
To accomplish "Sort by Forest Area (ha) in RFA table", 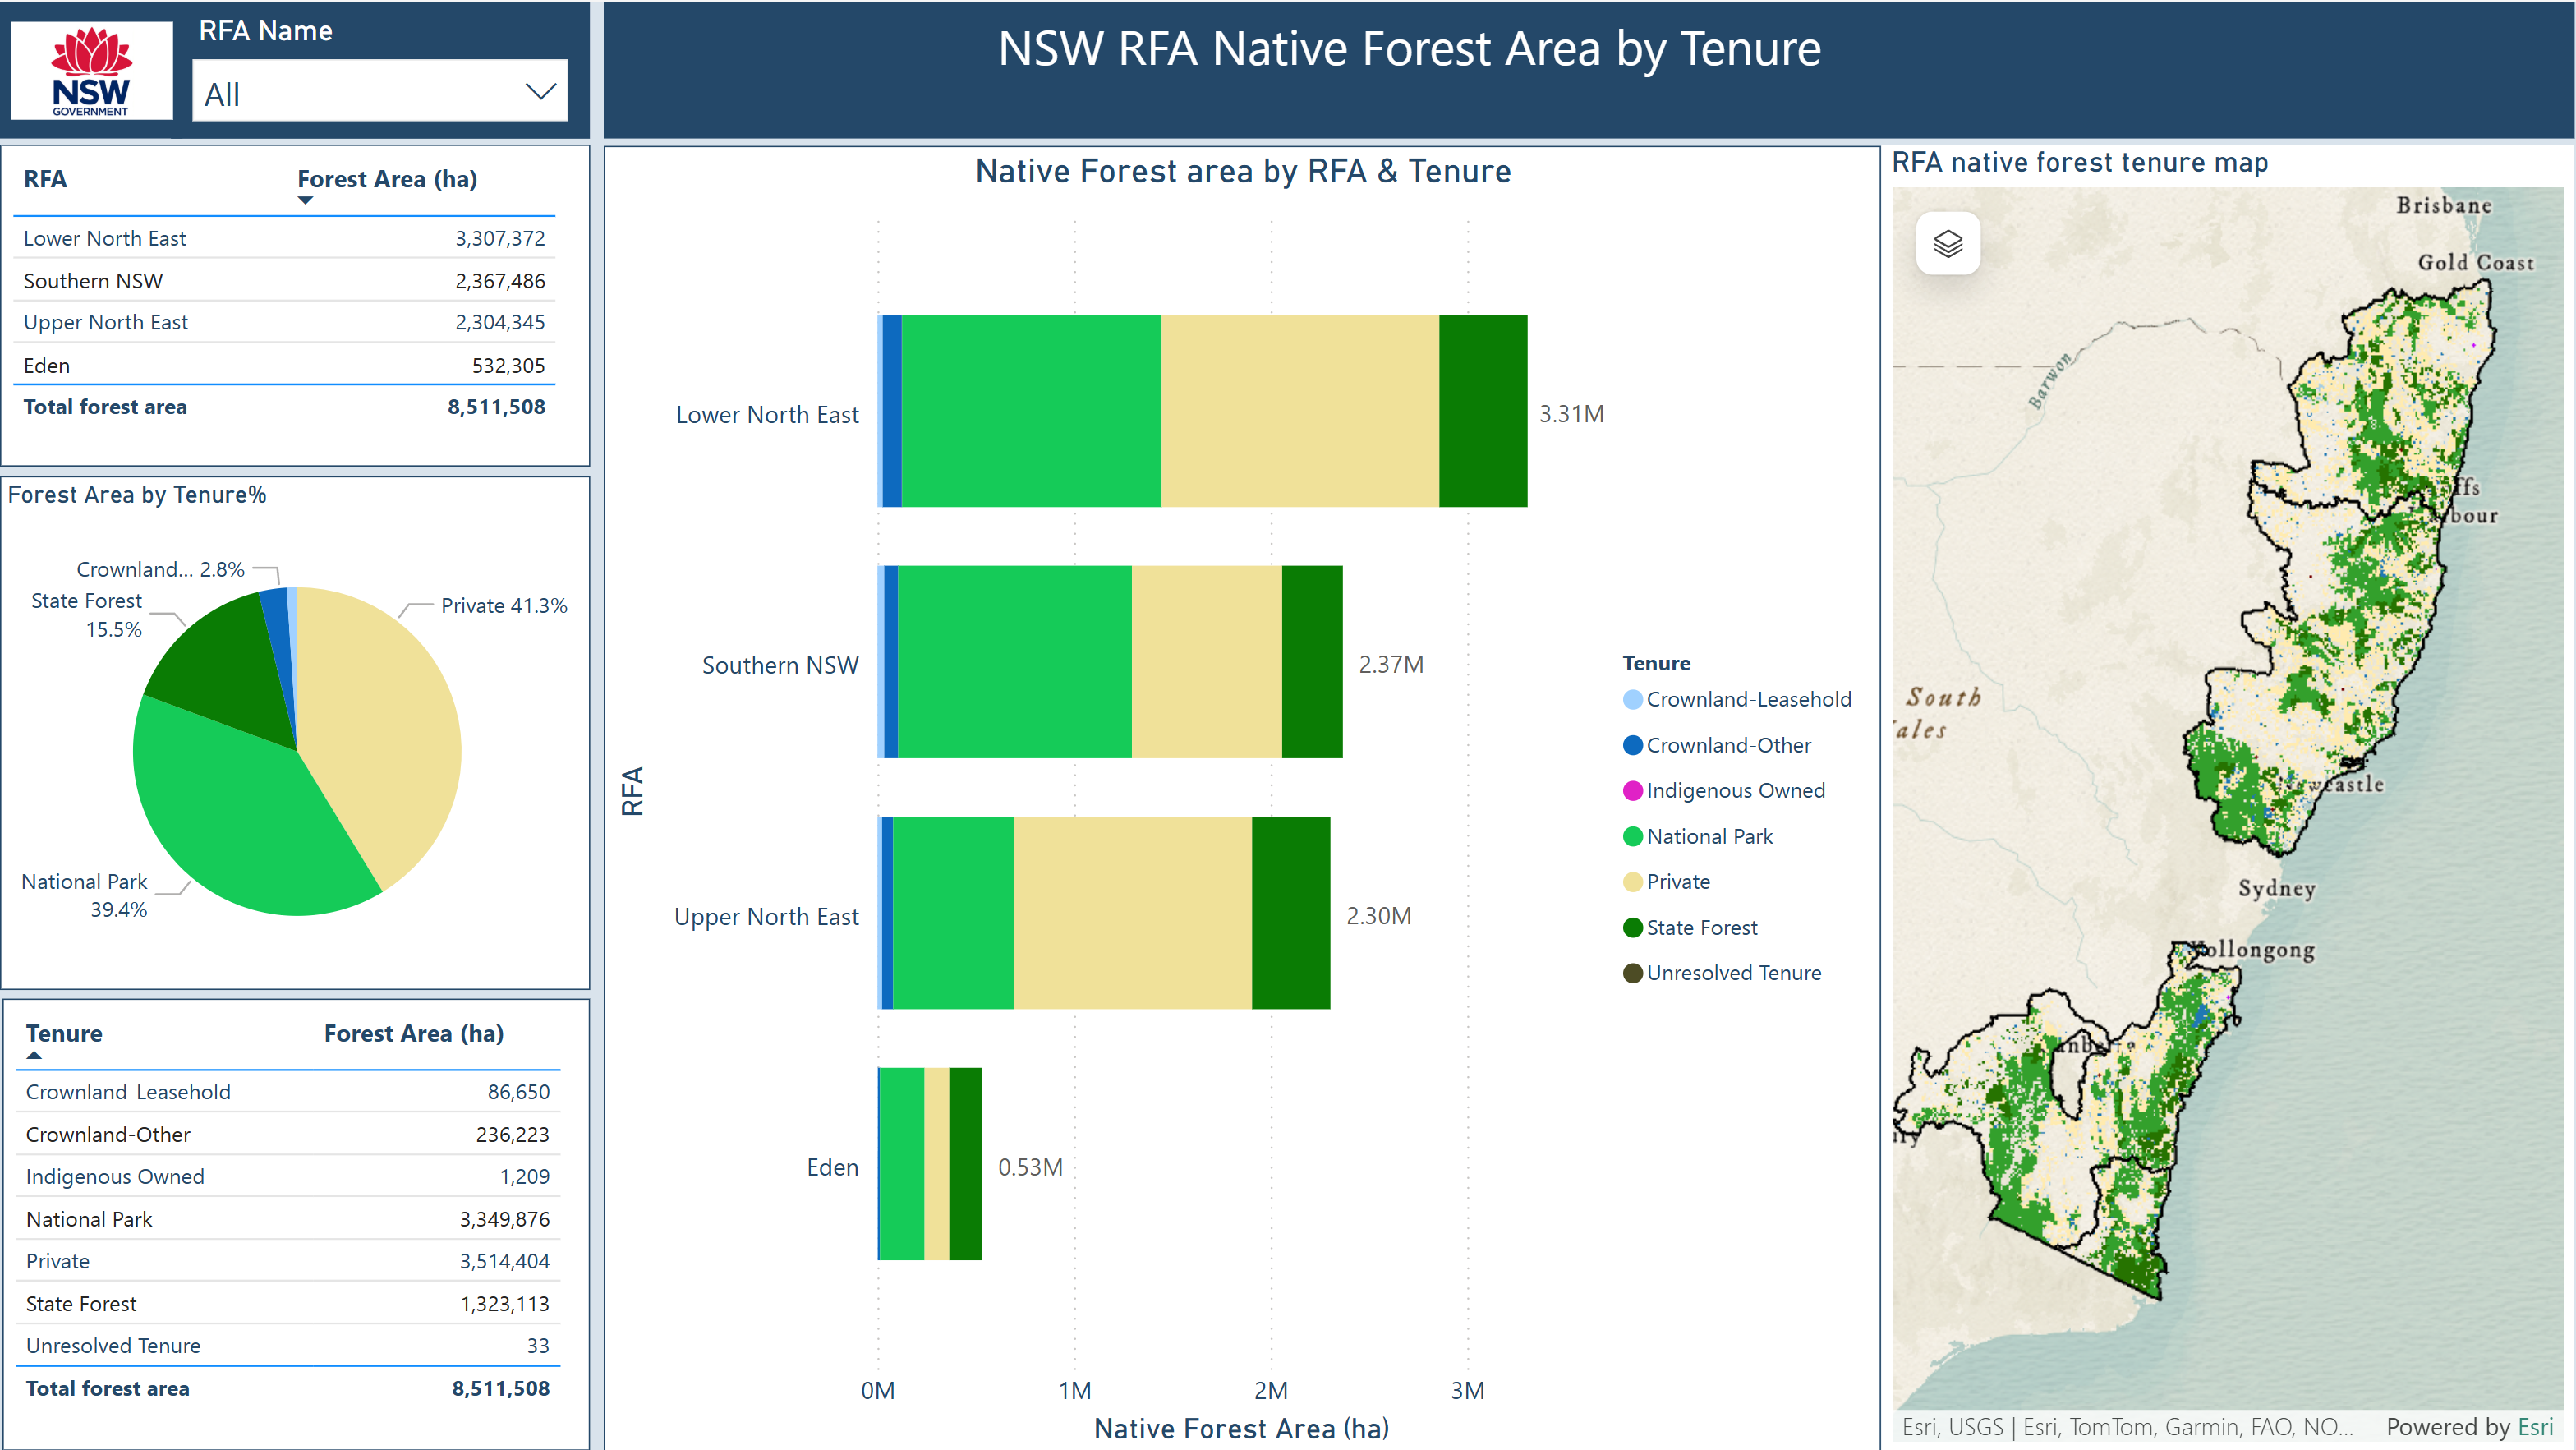I will pyautogui.click(x=387, y=180).
